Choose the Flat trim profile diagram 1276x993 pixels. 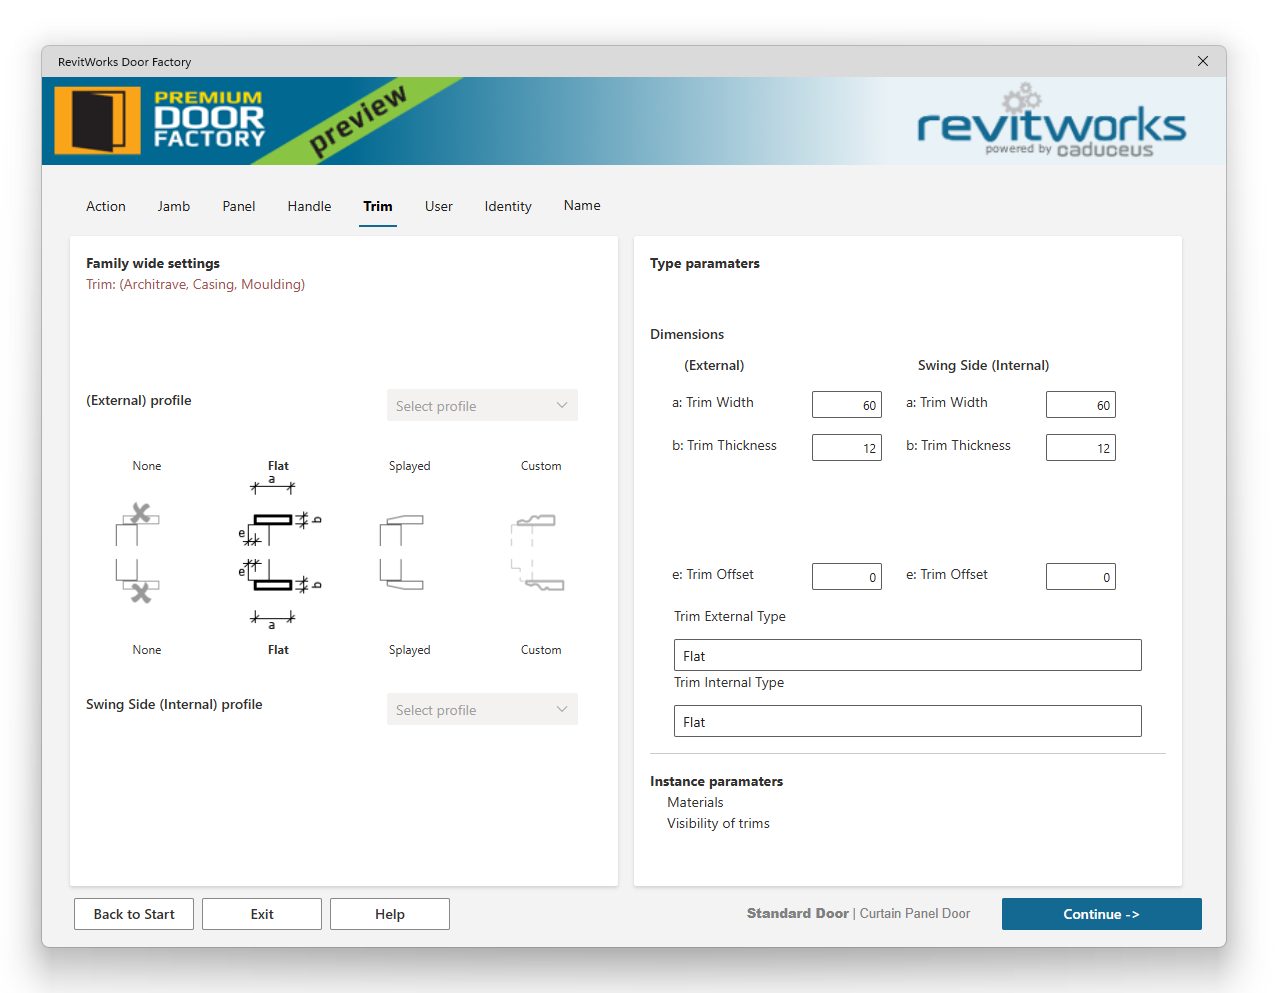tap(277, 553)
